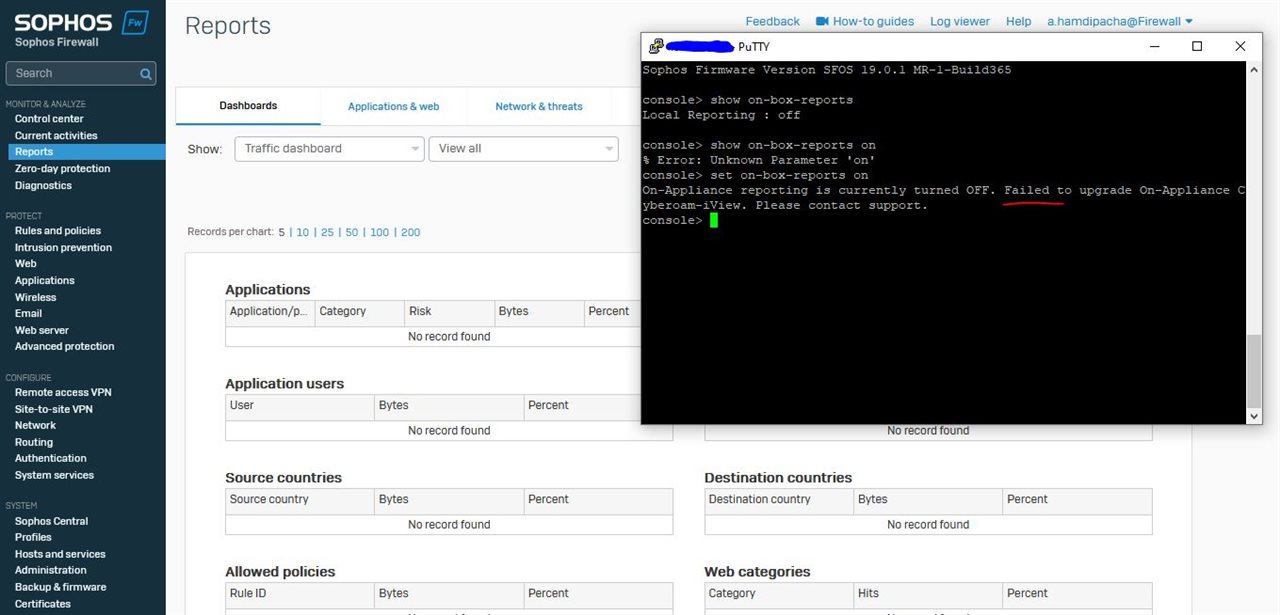Set records per chart to 200
The image size is (1280, 615).
pos(410,232)
